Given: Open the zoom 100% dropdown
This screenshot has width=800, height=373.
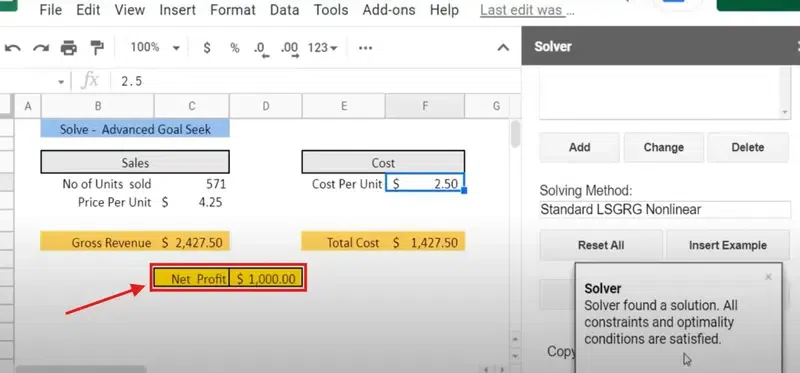Looking at the screenshot, I should pos(155,48).
